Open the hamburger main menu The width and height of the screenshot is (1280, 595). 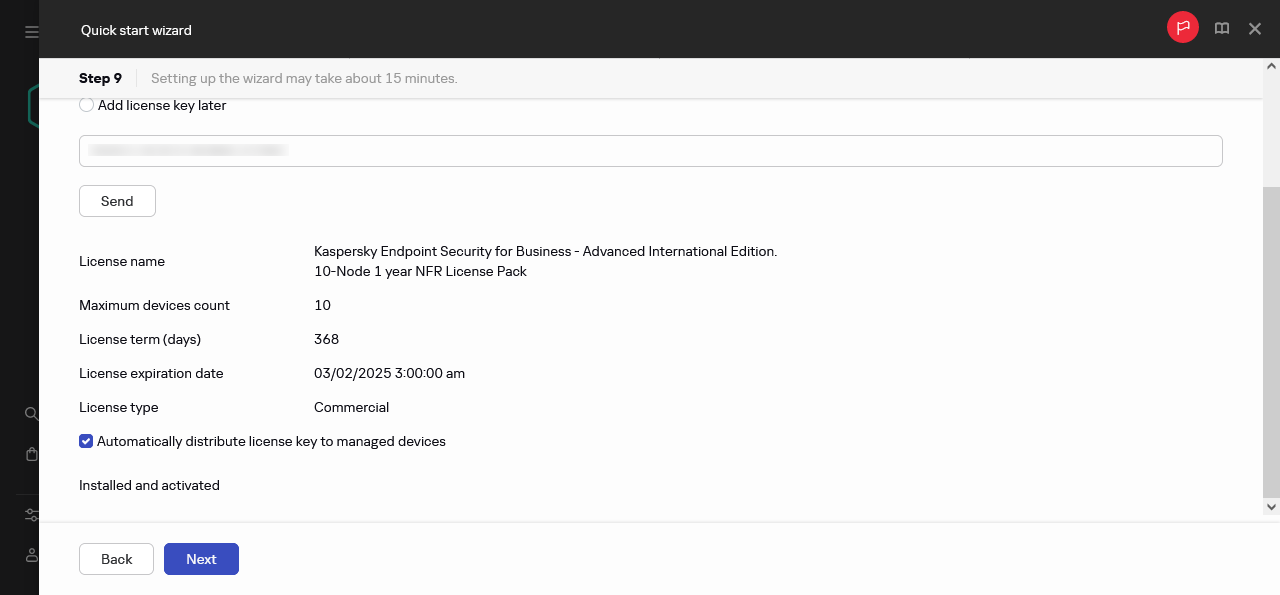tap(31, 32)
